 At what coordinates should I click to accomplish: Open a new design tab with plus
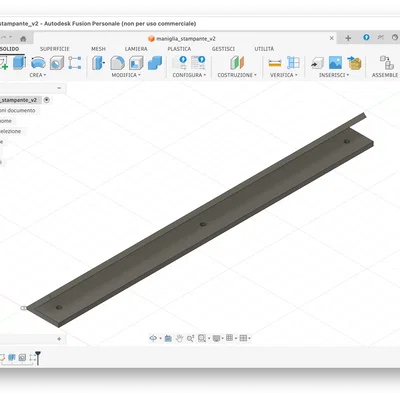coord(348,38)
